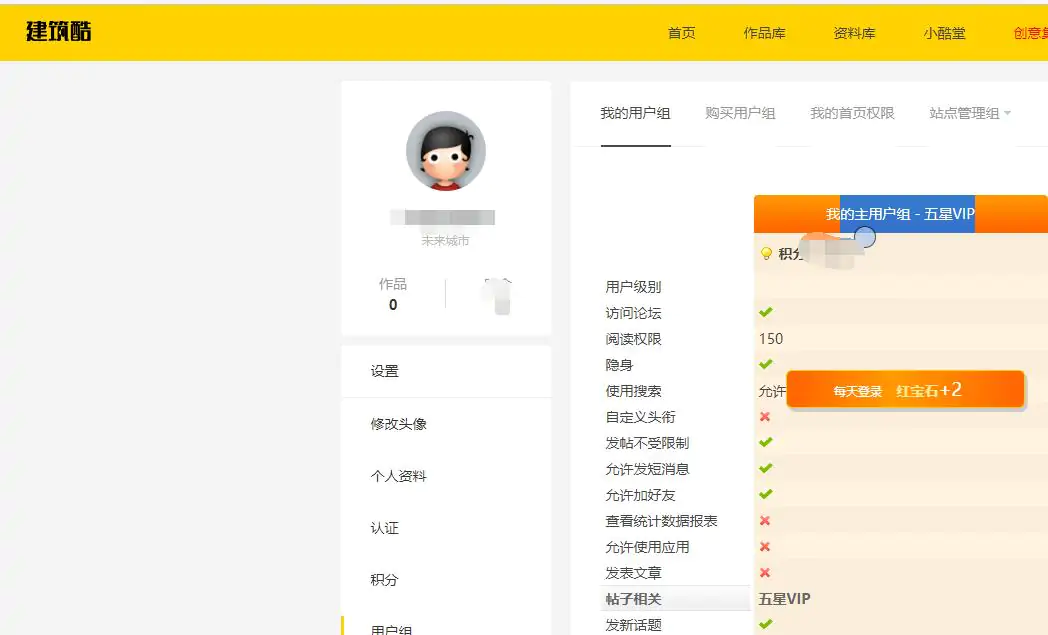Open 设置 in the left sidebar
The height and width of the screenshot is (635, 1048).
point(384,371)
